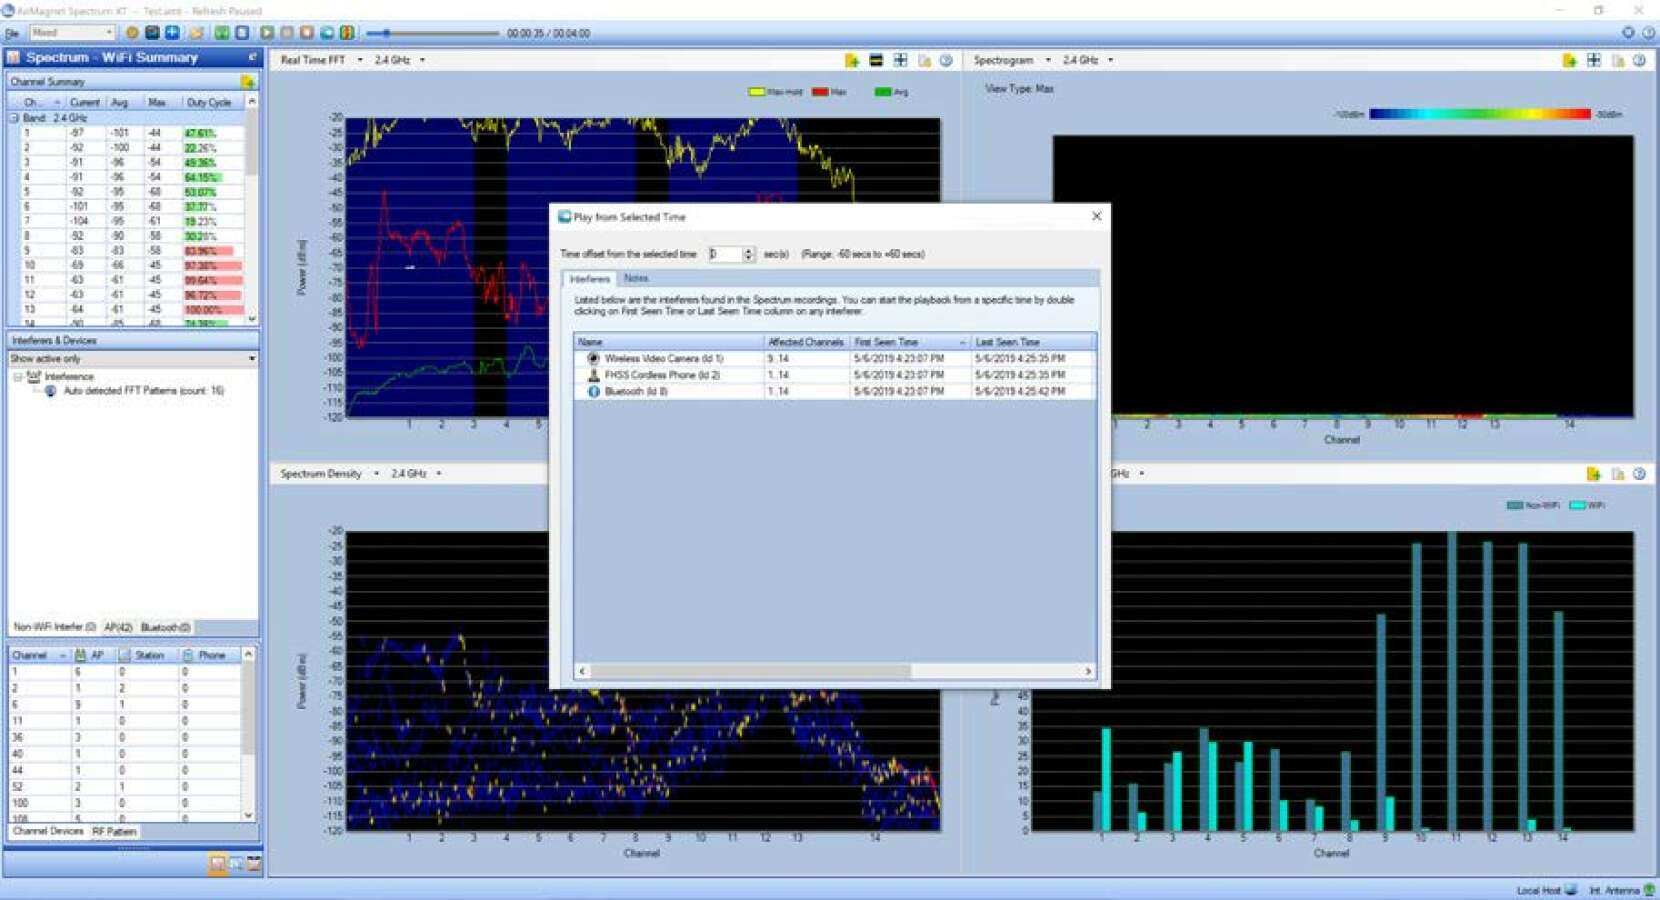Click the green play button in toolbar
This screenshot has width=1660, height=900.
267,33
